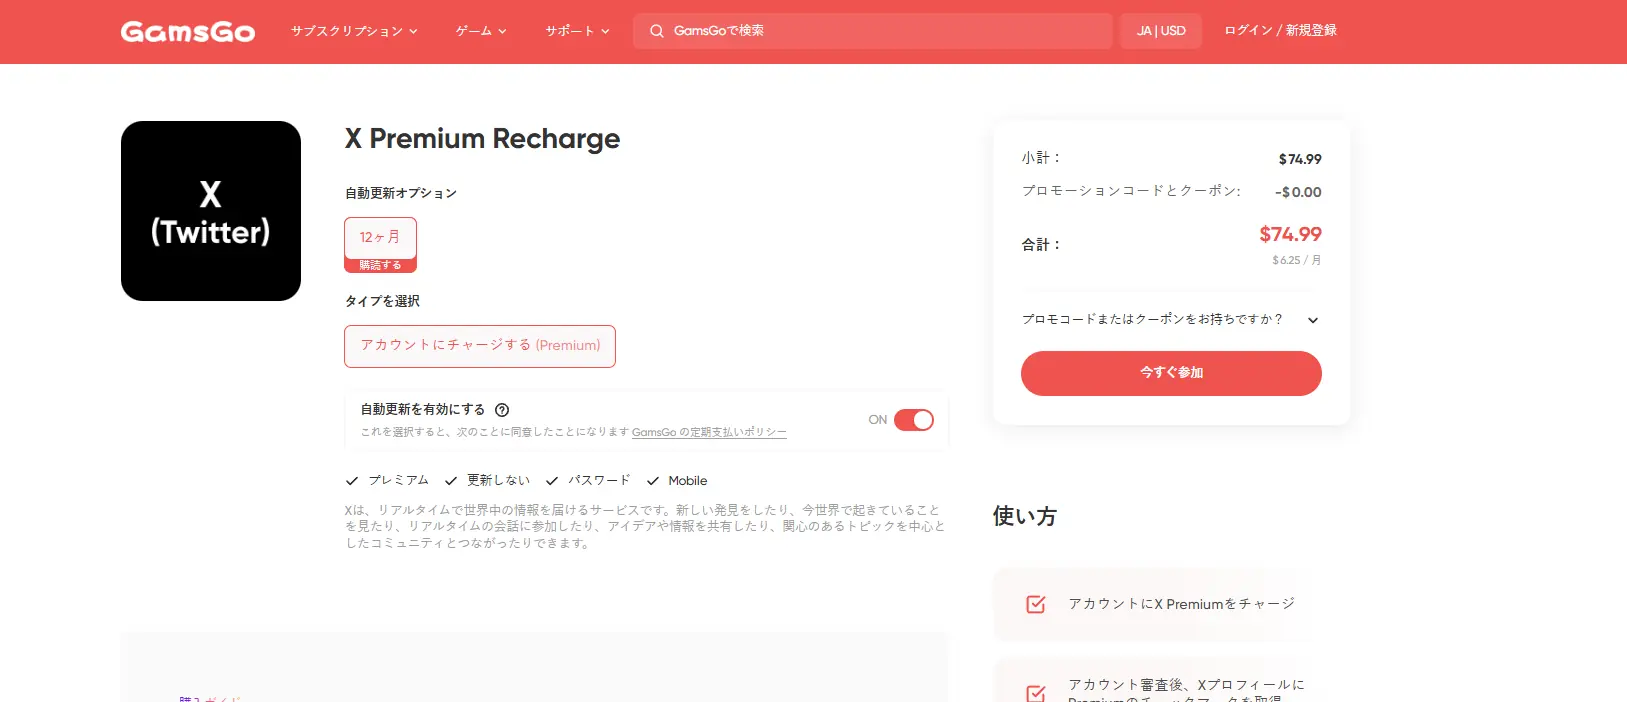Click the checkmark icon next to プレミアム
The height and width of the screenshot is (702, 1627).
pyautogui.click(x=352, y=481)
